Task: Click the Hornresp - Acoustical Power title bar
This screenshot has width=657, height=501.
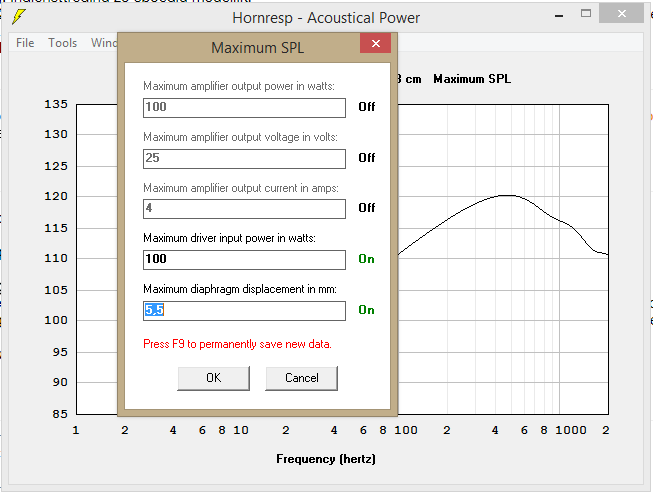Action: 326,18
